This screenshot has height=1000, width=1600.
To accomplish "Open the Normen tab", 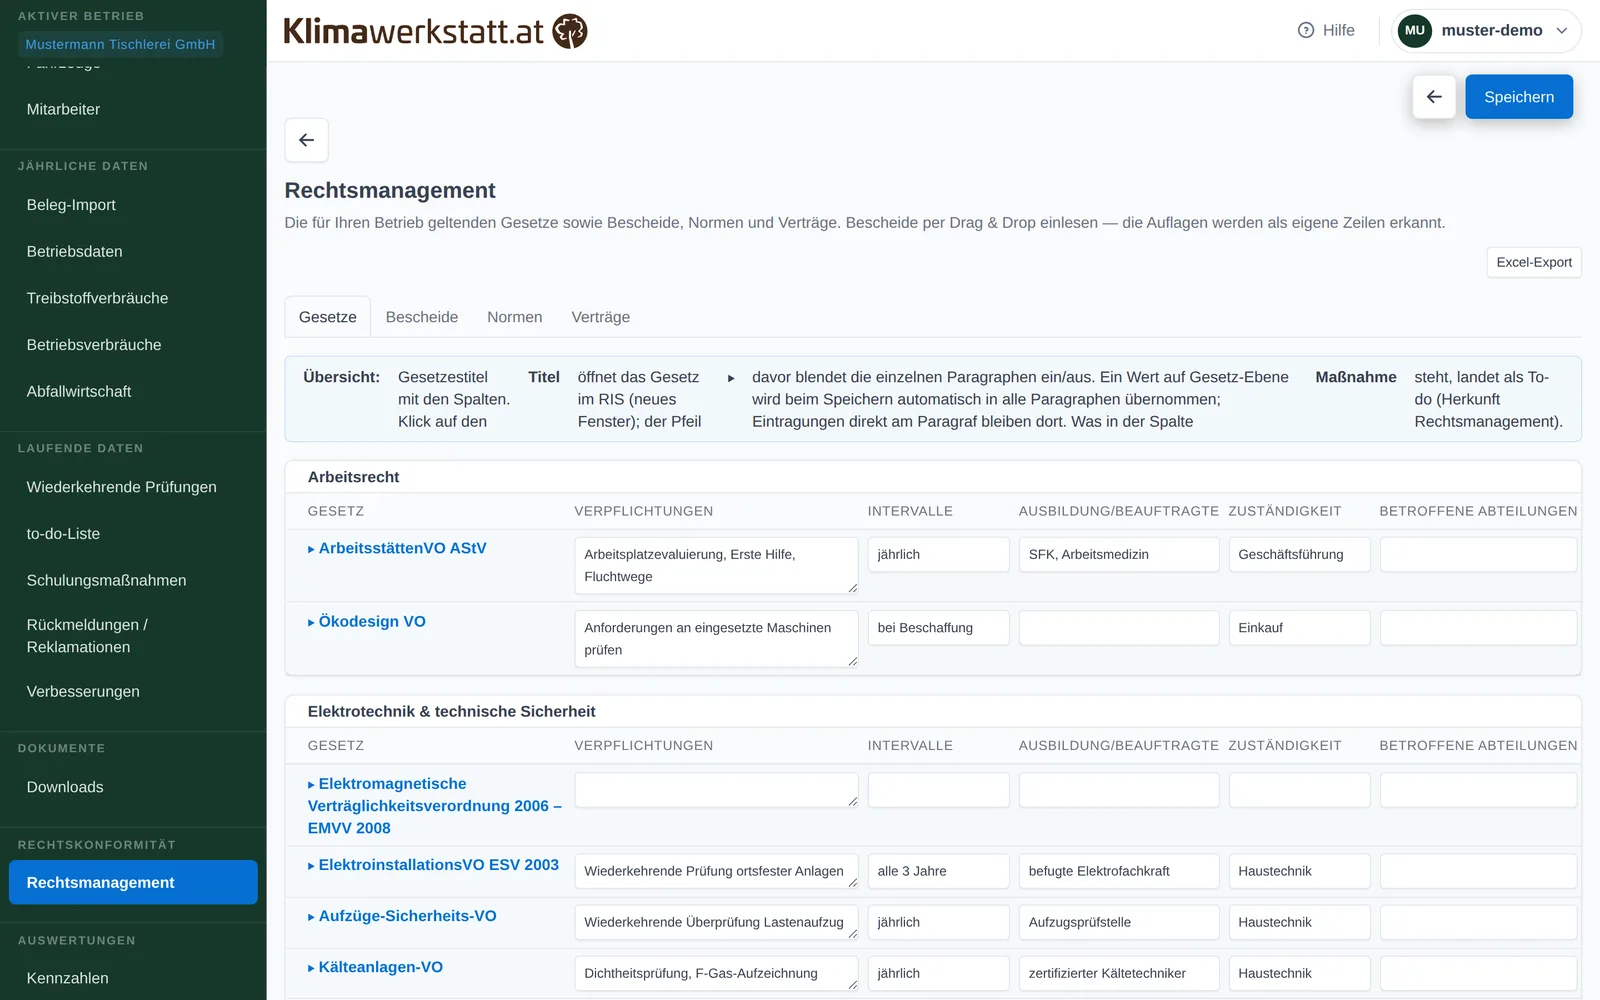I will tap(514, 317).
